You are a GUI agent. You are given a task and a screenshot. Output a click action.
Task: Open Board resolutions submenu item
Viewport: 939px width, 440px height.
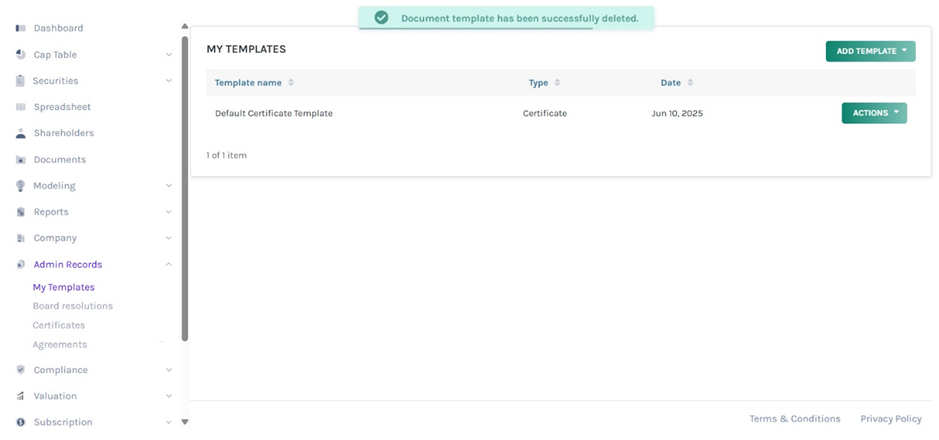tap(72, 306)
